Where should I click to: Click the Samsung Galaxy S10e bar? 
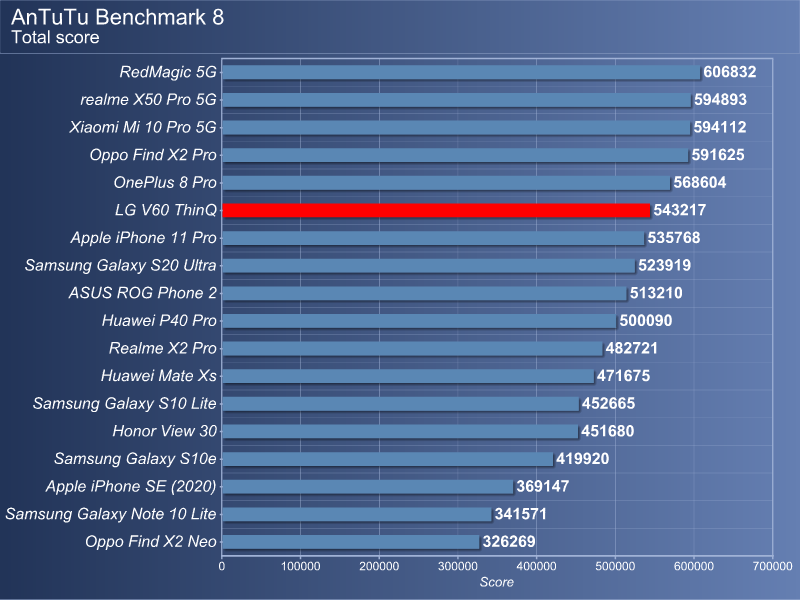pyautogui.click(x=388, y=459)
